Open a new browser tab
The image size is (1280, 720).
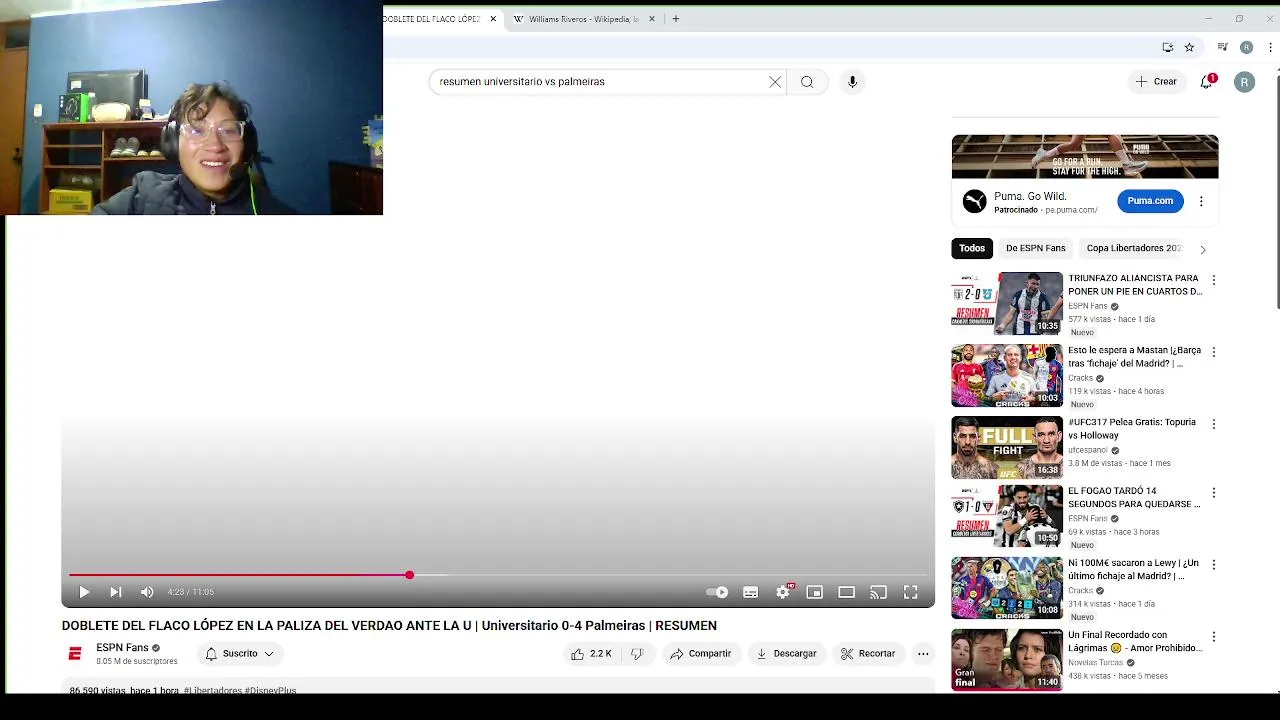point(676,19)
